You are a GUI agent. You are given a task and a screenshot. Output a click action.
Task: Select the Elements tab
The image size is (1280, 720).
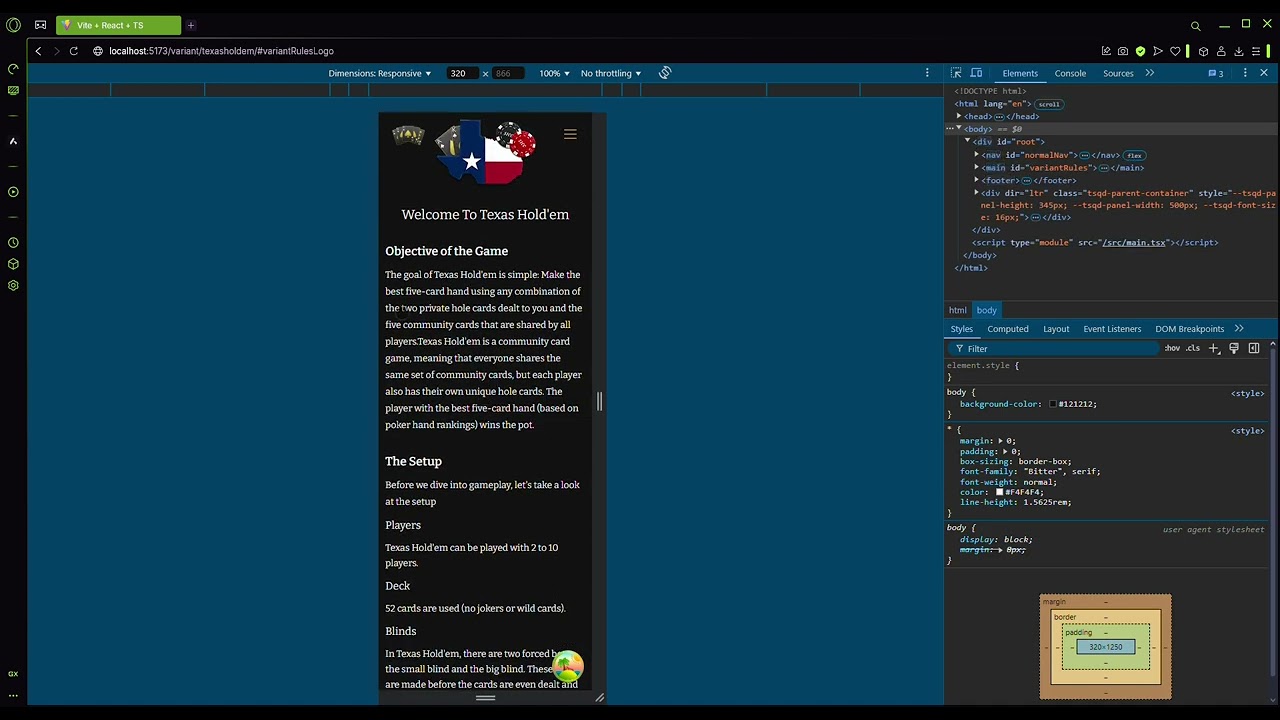[x=1020, y=73]
